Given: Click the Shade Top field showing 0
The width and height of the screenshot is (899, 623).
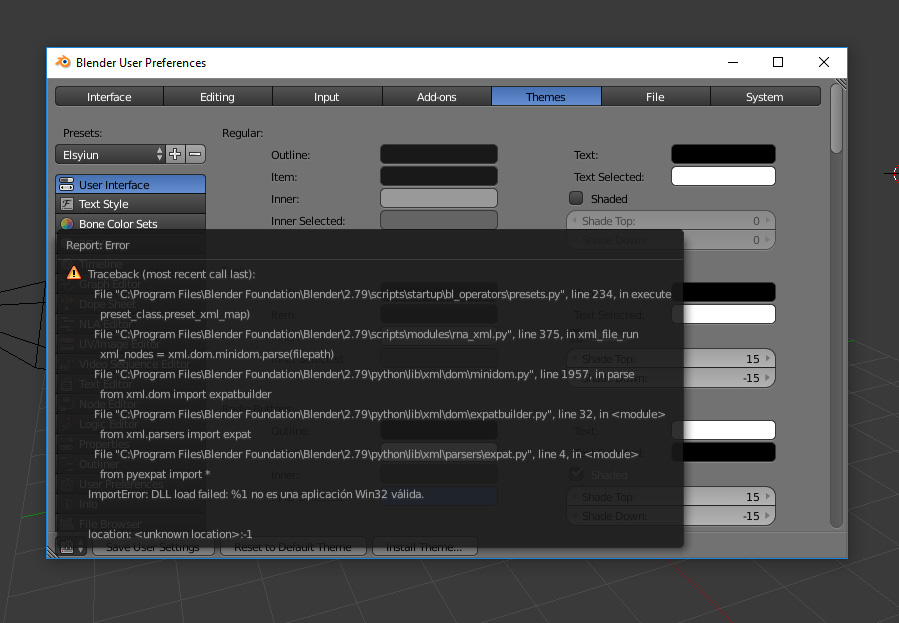Looking at the screenshot, I should click(671, 221).
